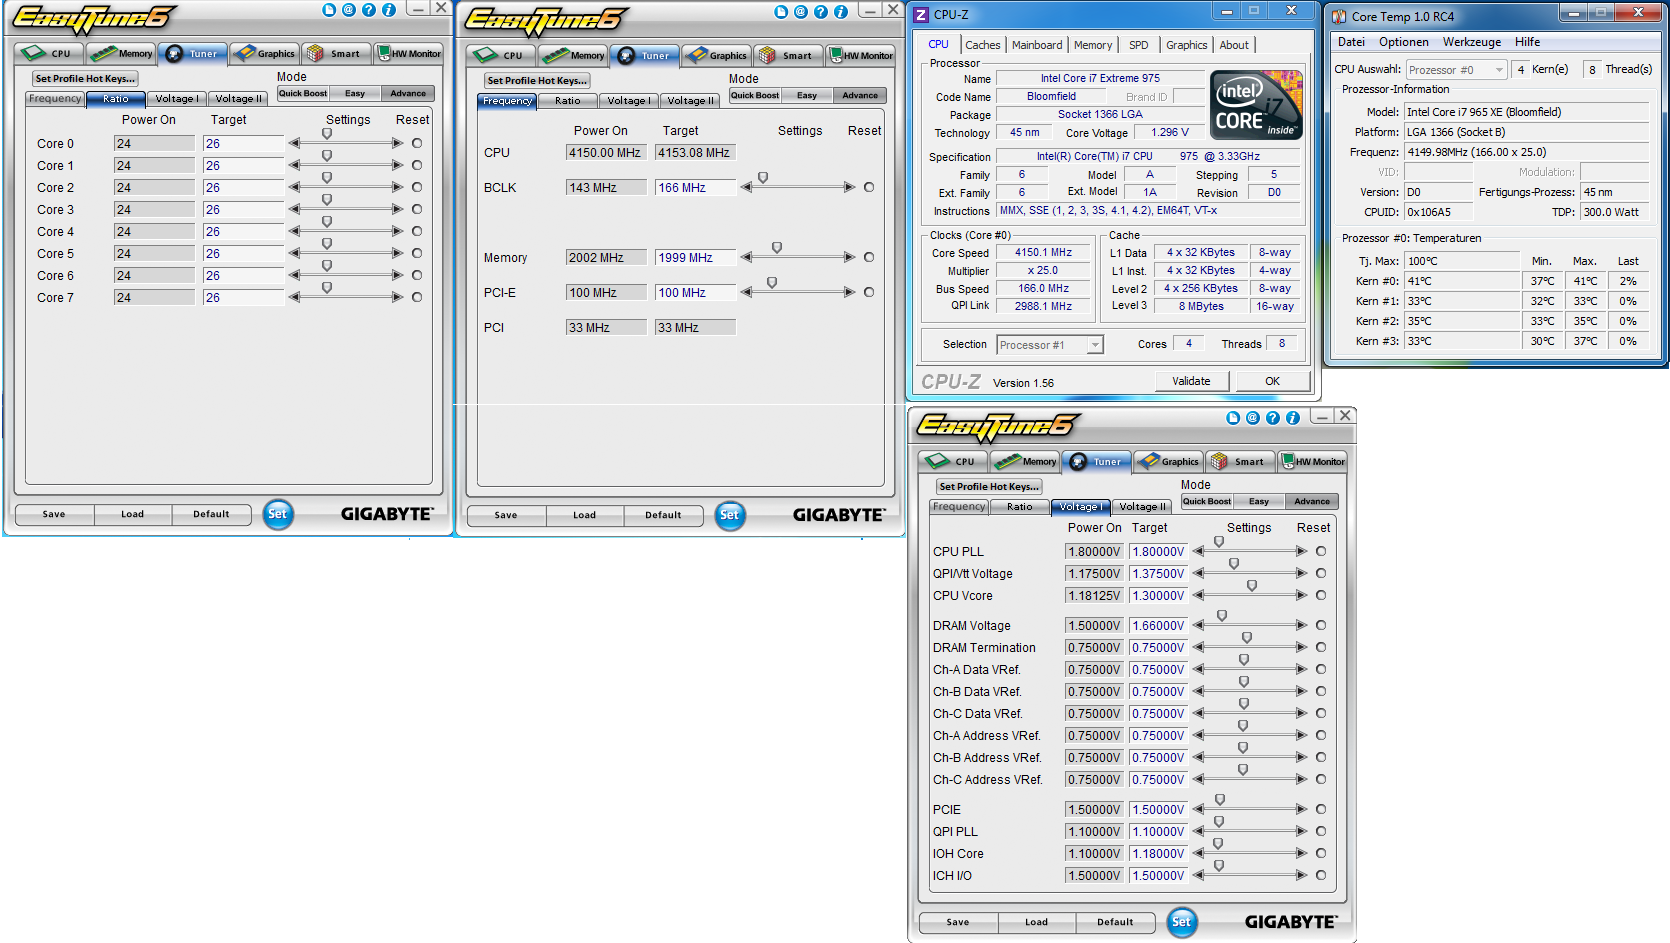
Task: Open the Hilfe menu in Core Temp
Action: 1527,42
